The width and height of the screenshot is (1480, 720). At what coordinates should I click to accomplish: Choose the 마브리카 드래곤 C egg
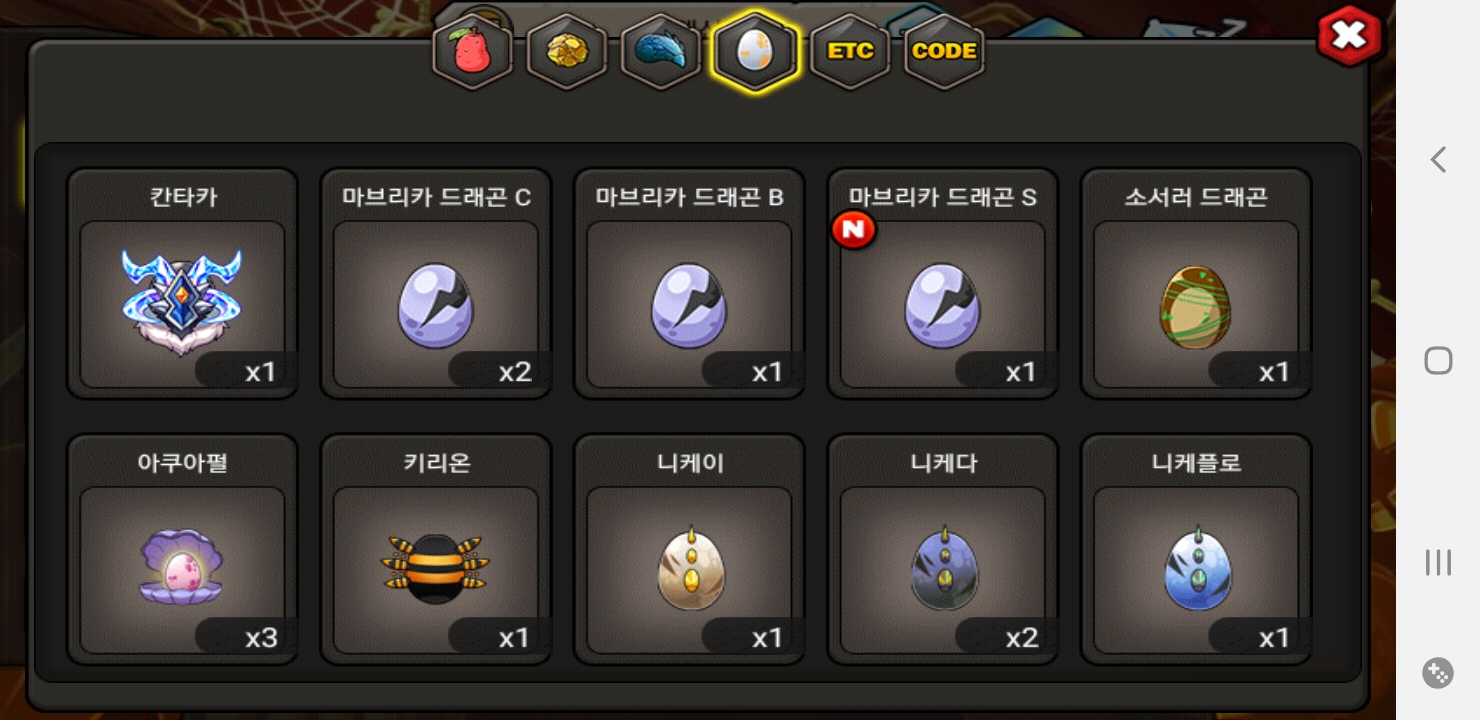pyautogui.click(x=436, y=284)
